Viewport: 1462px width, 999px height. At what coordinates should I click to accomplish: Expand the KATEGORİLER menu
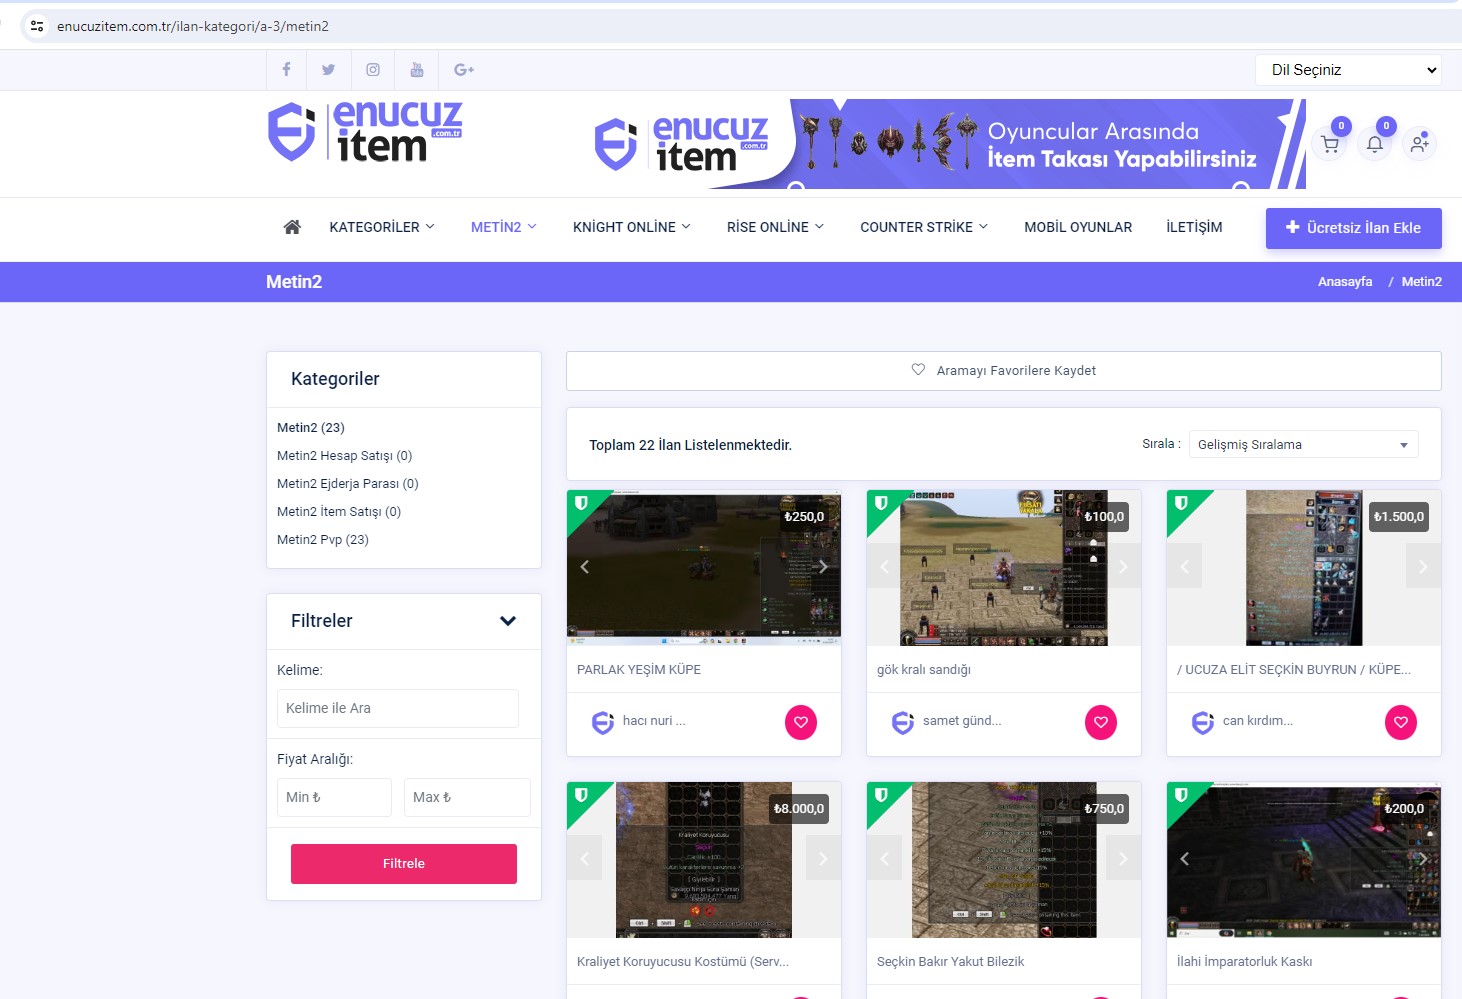point(382,227)
